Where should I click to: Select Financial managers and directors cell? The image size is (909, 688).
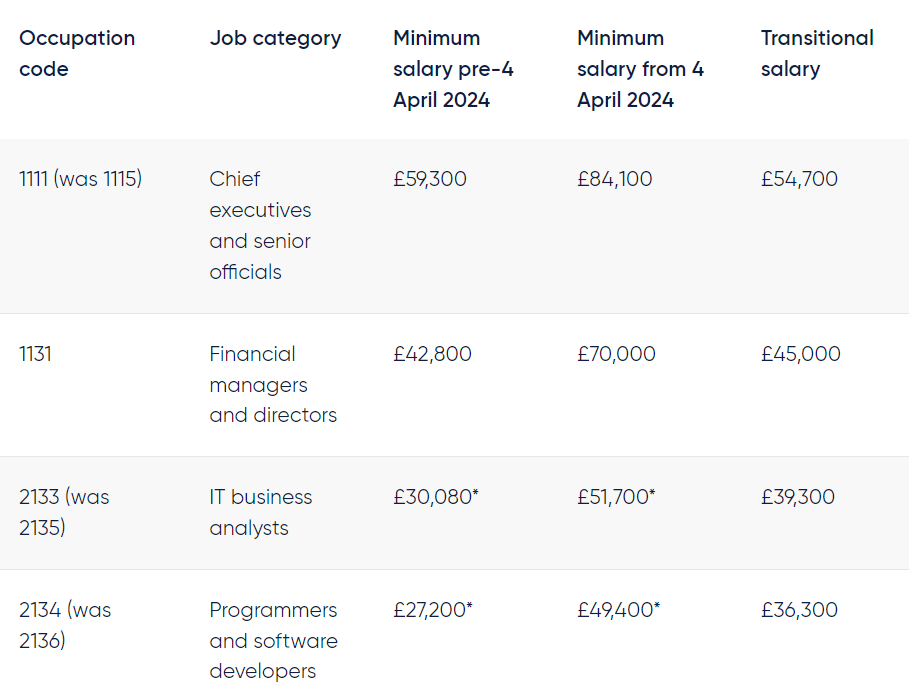pos(273,384)
